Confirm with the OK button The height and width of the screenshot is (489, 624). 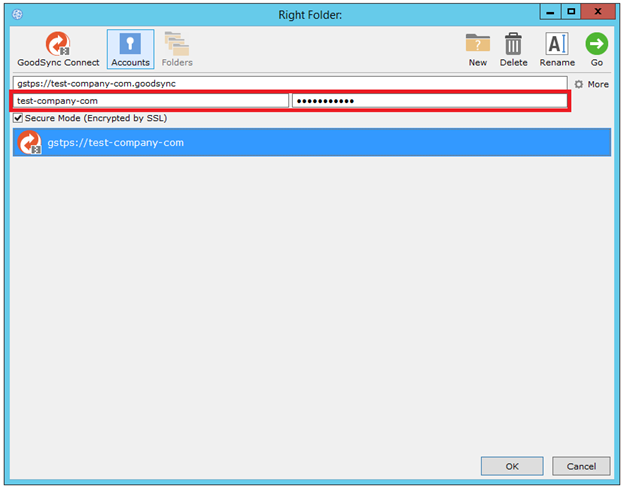click(512, 466)
